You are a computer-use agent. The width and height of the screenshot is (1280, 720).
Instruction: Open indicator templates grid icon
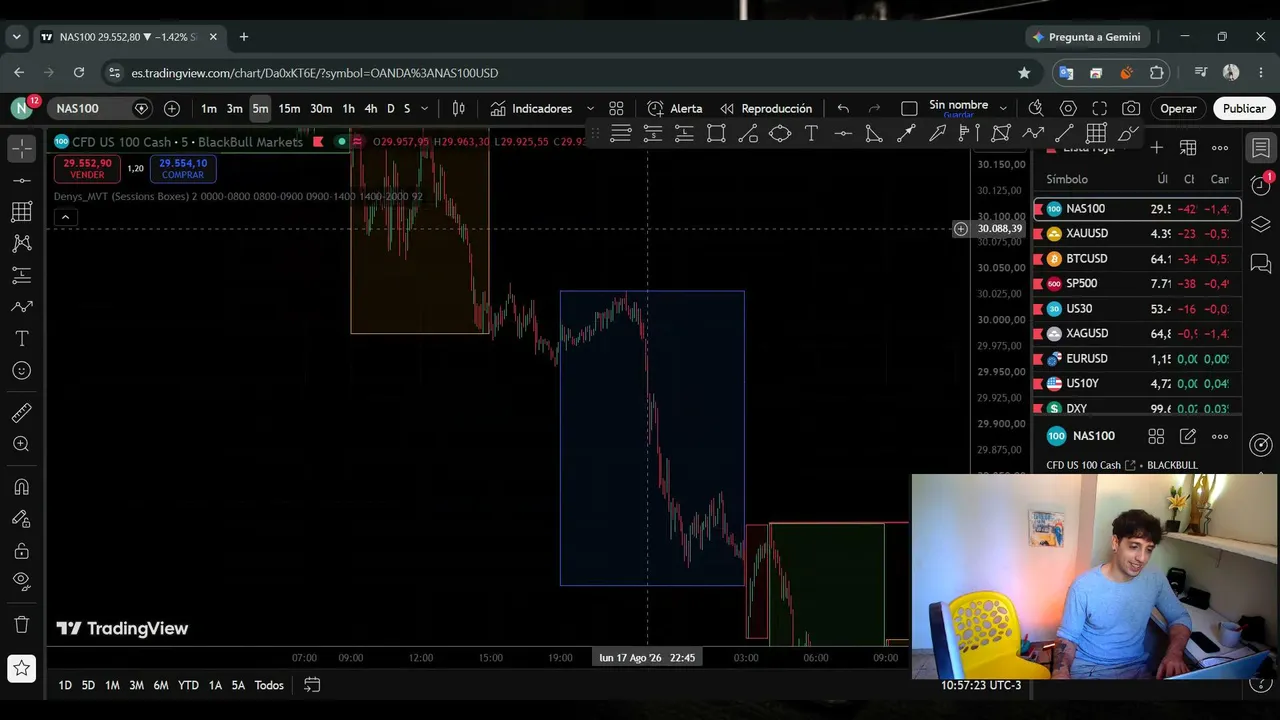pyautogui.click(x=616, y=108)
